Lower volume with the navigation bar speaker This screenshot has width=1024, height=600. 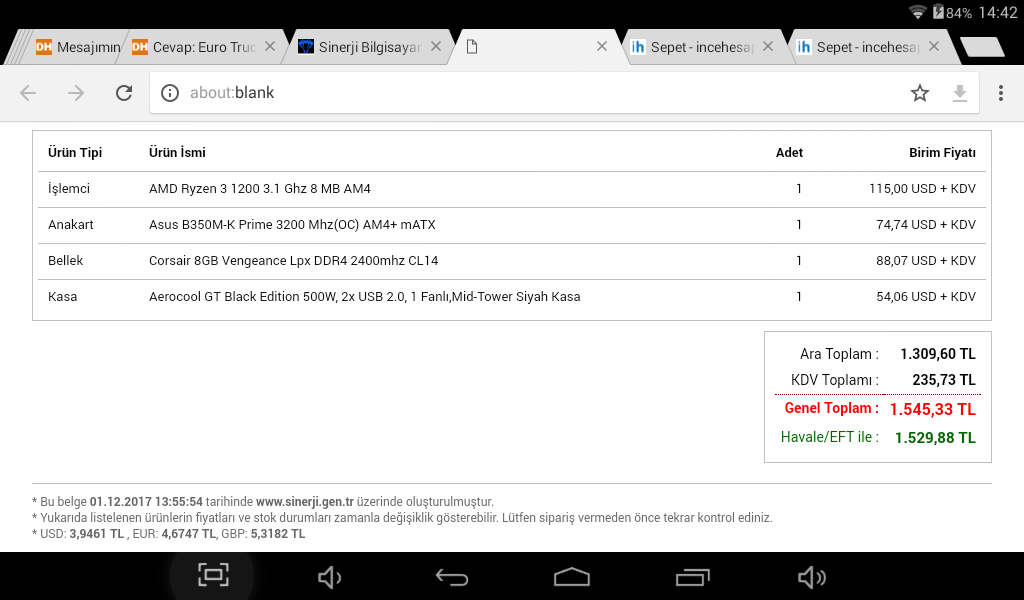(x=329, y=577)
